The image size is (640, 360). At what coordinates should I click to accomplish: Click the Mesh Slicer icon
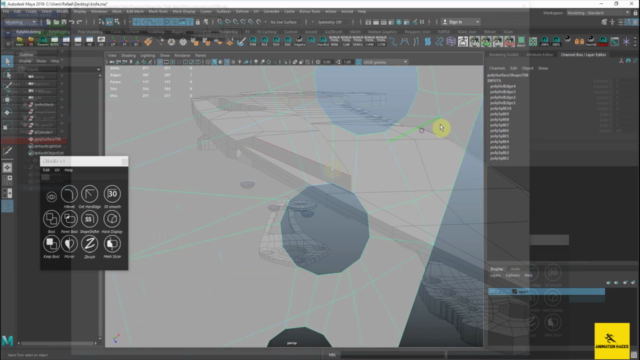coord(112,244)
